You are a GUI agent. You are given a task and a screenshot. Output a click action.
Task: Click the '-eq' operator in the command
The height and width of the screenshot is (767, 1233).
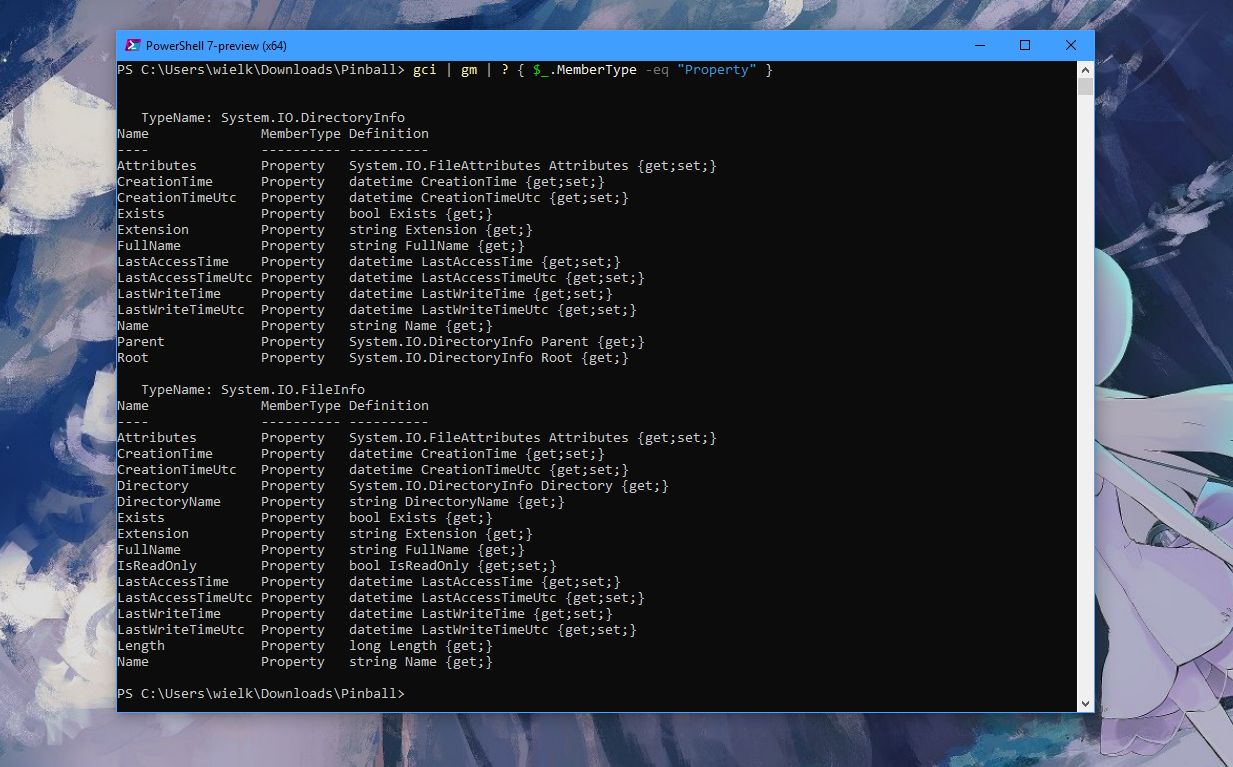pos(657,70)
